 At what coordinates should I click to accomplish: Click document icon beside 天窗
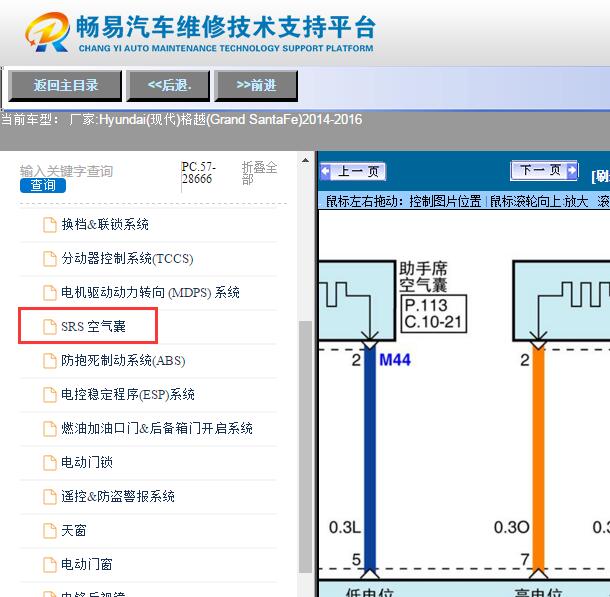coord(49,531)
